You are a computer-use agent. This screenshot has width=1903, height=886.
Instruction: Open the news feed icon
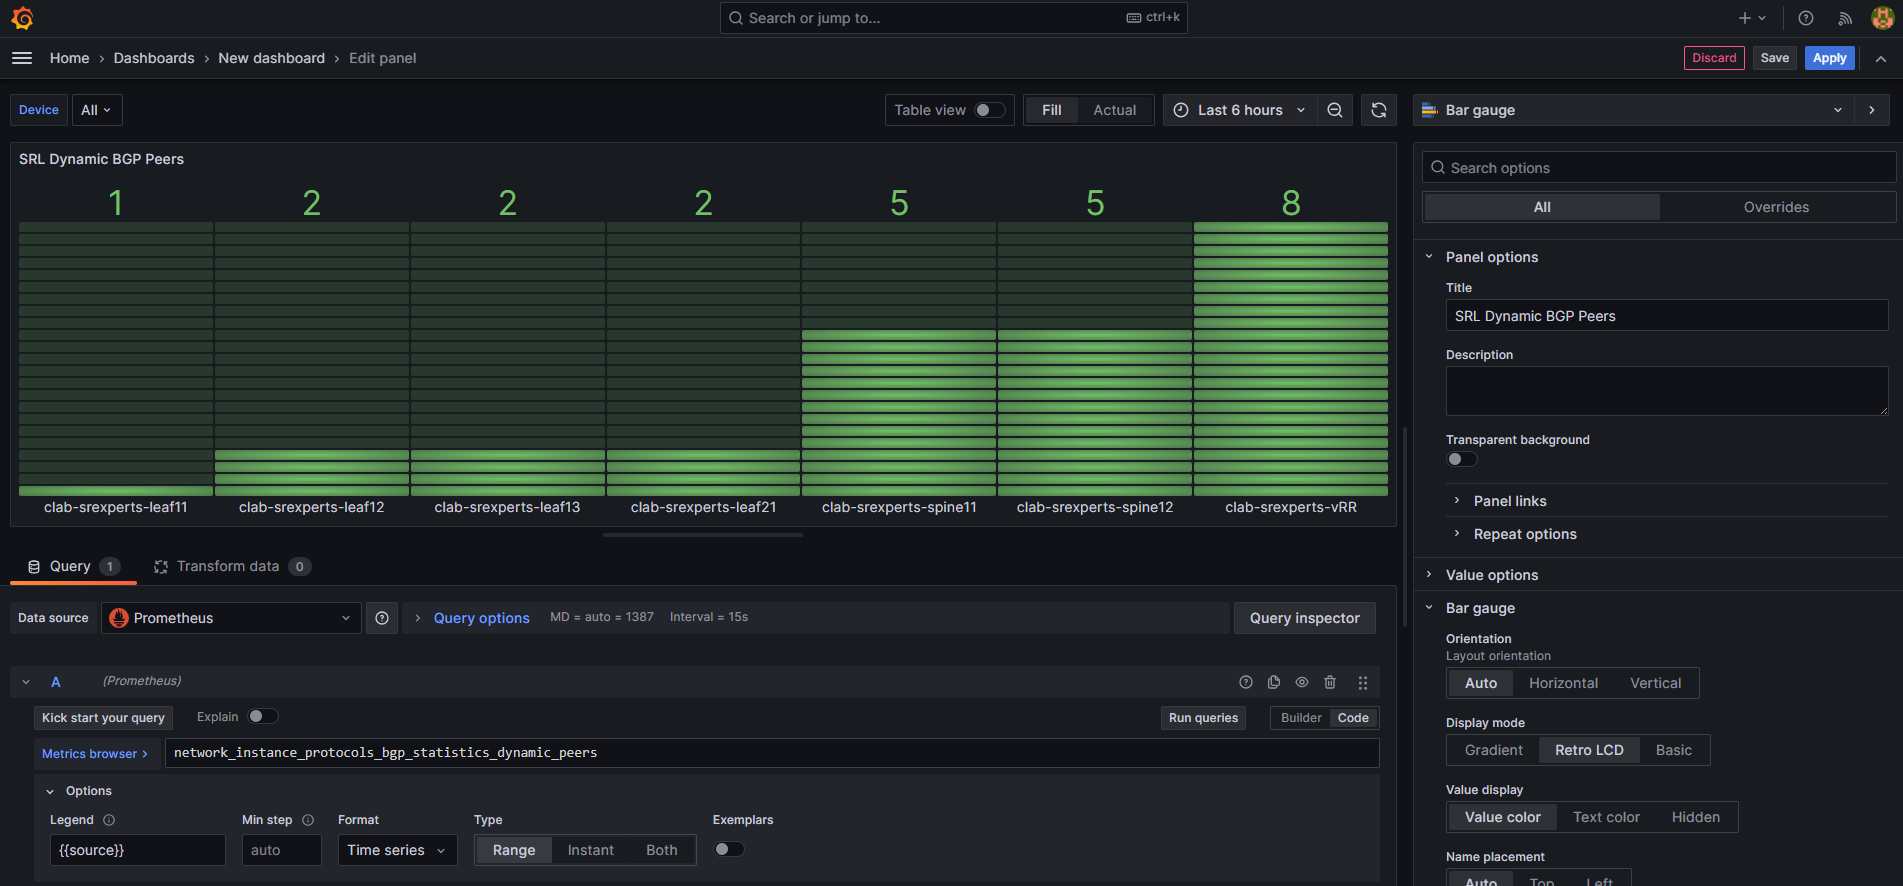click(x=1845, y=18)
